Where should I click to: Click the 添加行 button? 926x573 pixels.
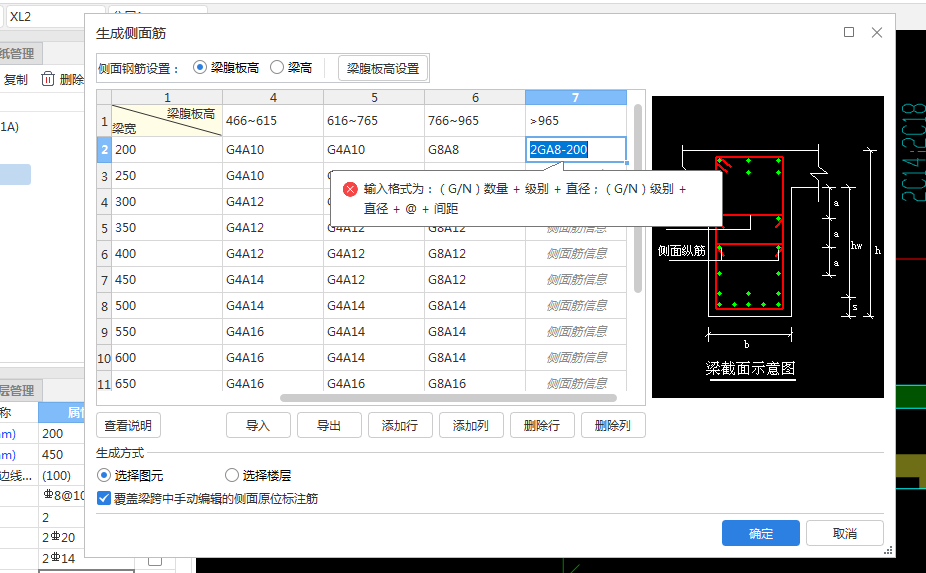pos(400,425)
